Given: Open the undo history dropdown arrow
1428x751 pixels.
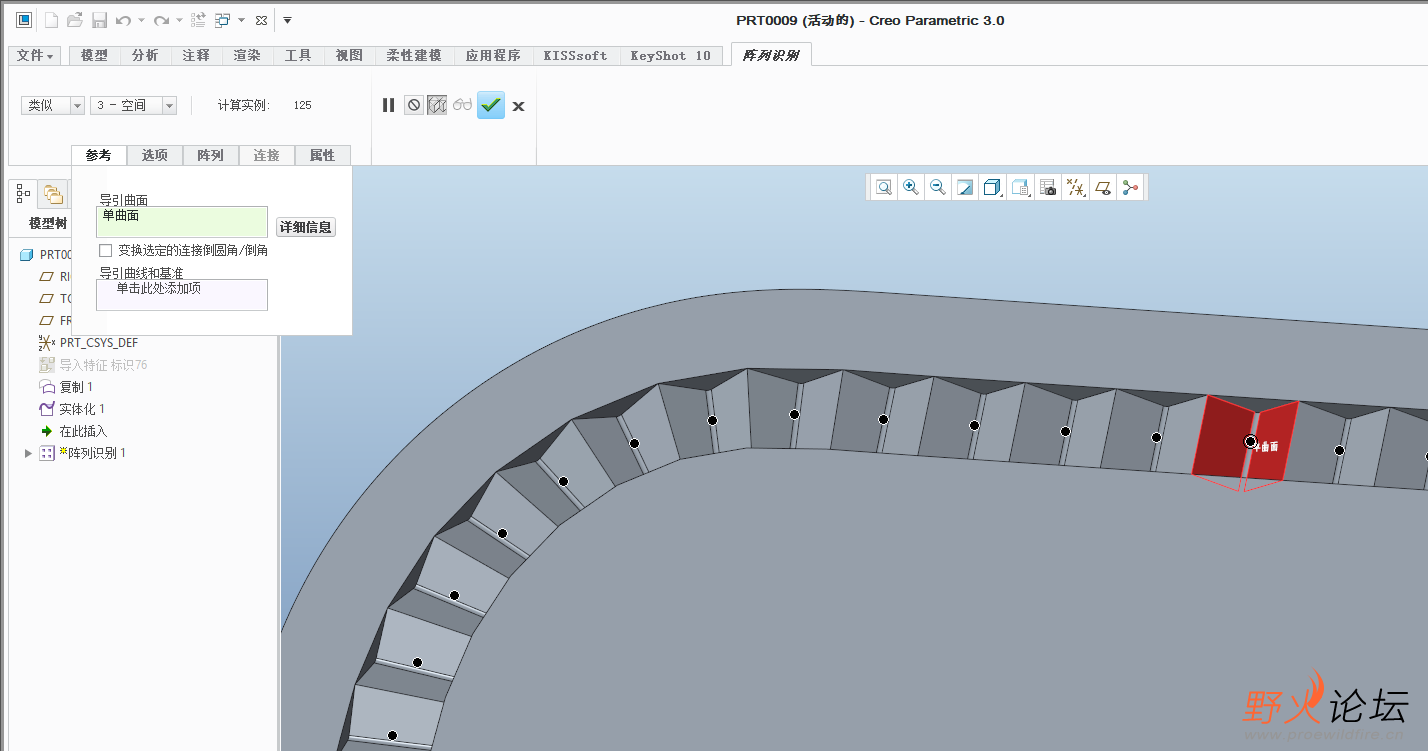Looking at the screenshot, I should 141,20.
